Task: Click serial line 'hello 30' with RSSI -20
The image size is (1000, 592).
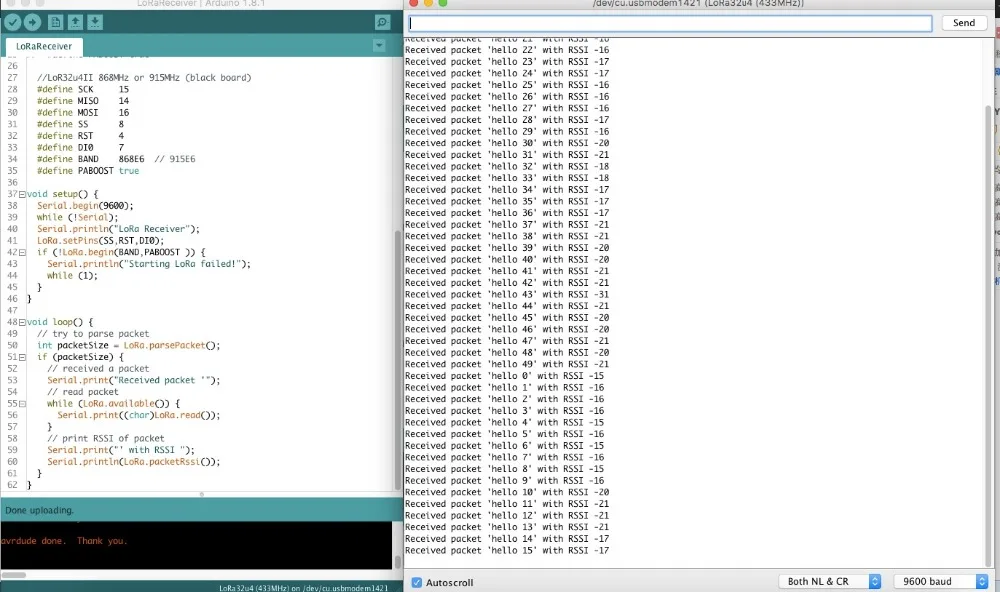Action: pyautogui.click(x=507, y=143)
